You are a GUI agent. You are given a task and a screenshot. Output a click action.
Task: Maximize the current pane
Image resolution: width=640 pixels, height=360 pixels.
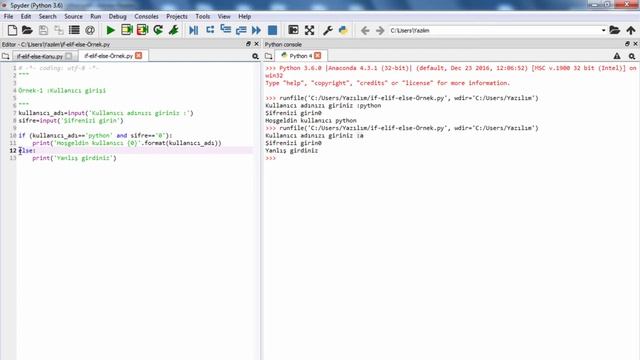pos(293,30)
